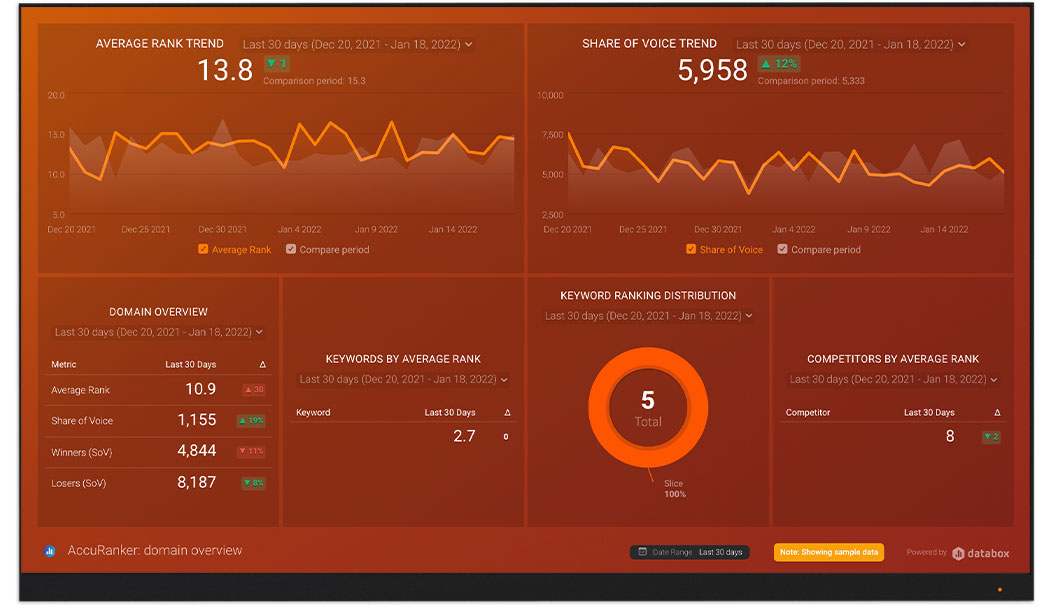1052x609 pixels.
Task: Select the Winners (SoV) table row label
Action: click(x=82, y=453)
